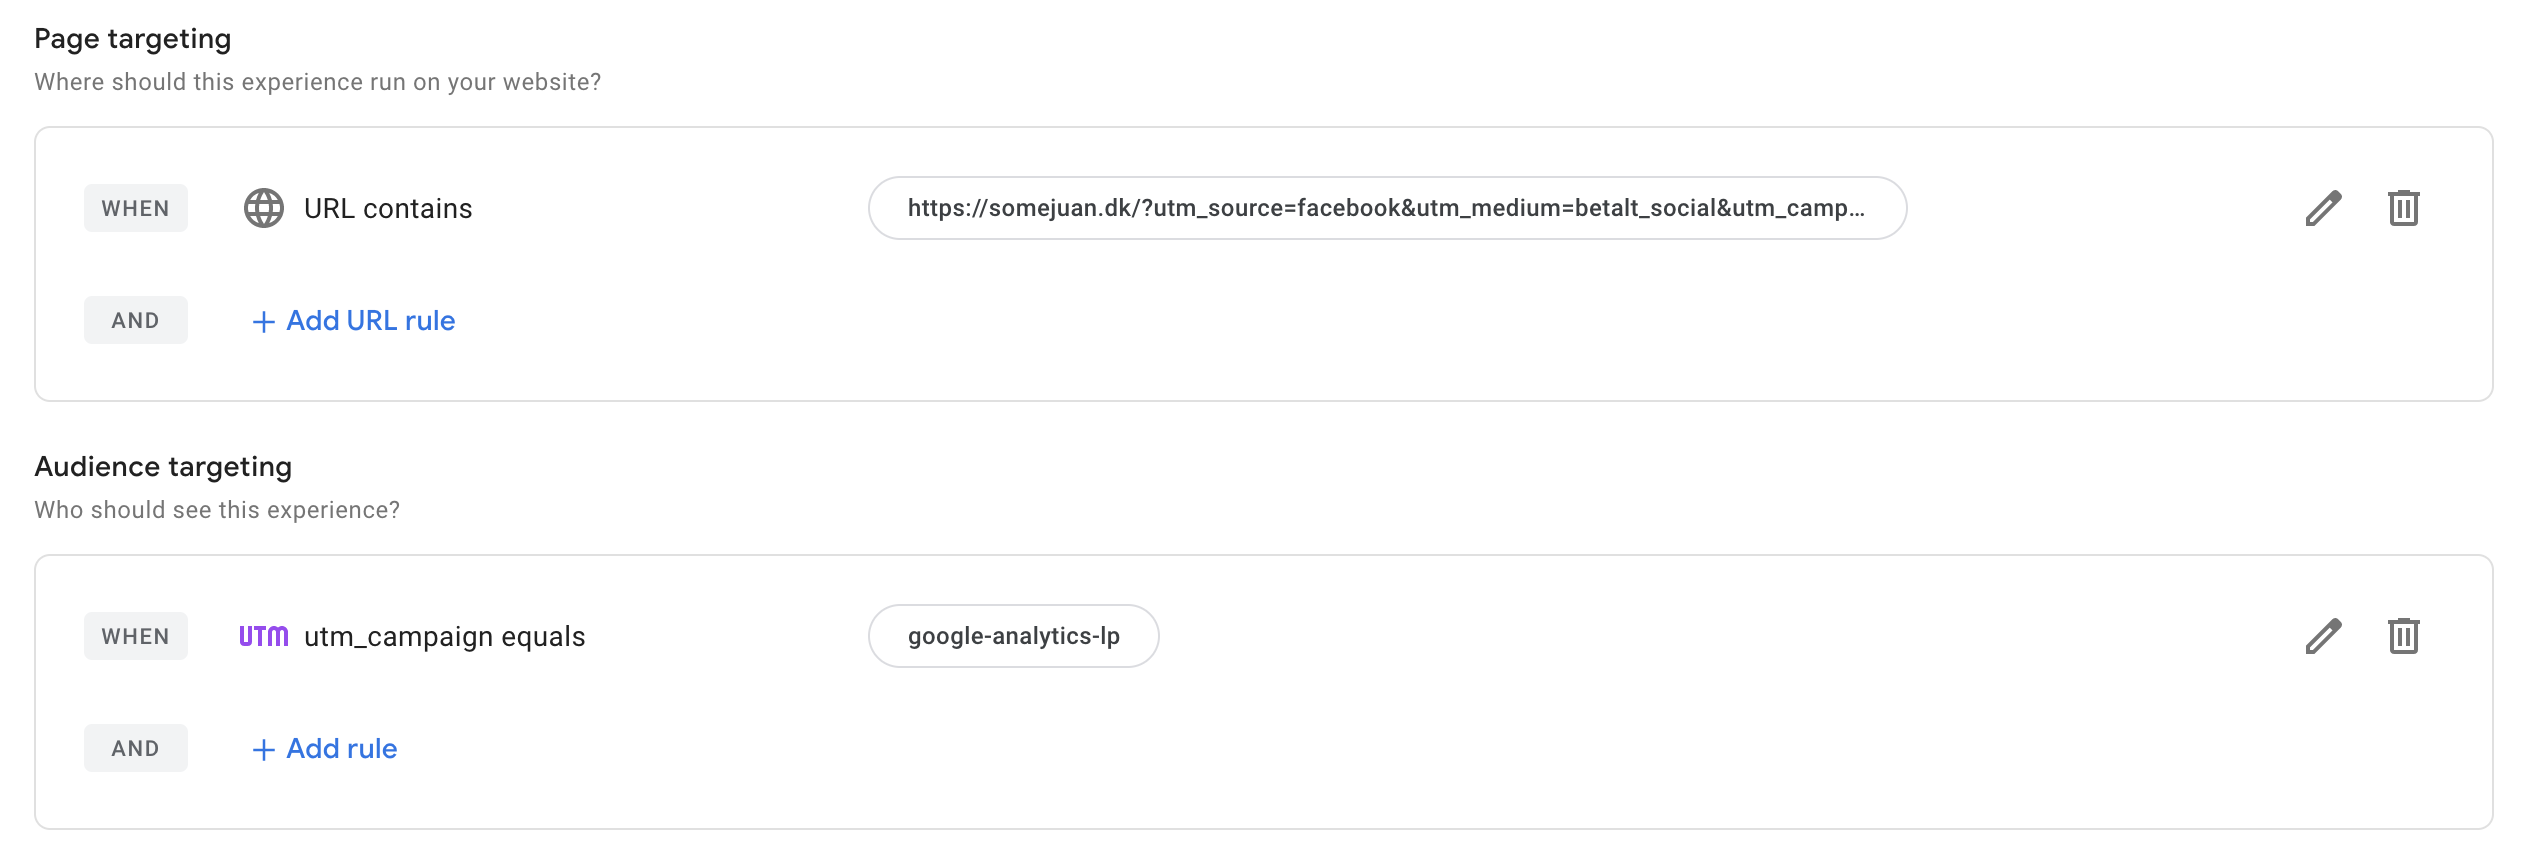Click the AND badge beside Add URL rule
This screenshot has width=2524, height=862.
click(136, 320)
